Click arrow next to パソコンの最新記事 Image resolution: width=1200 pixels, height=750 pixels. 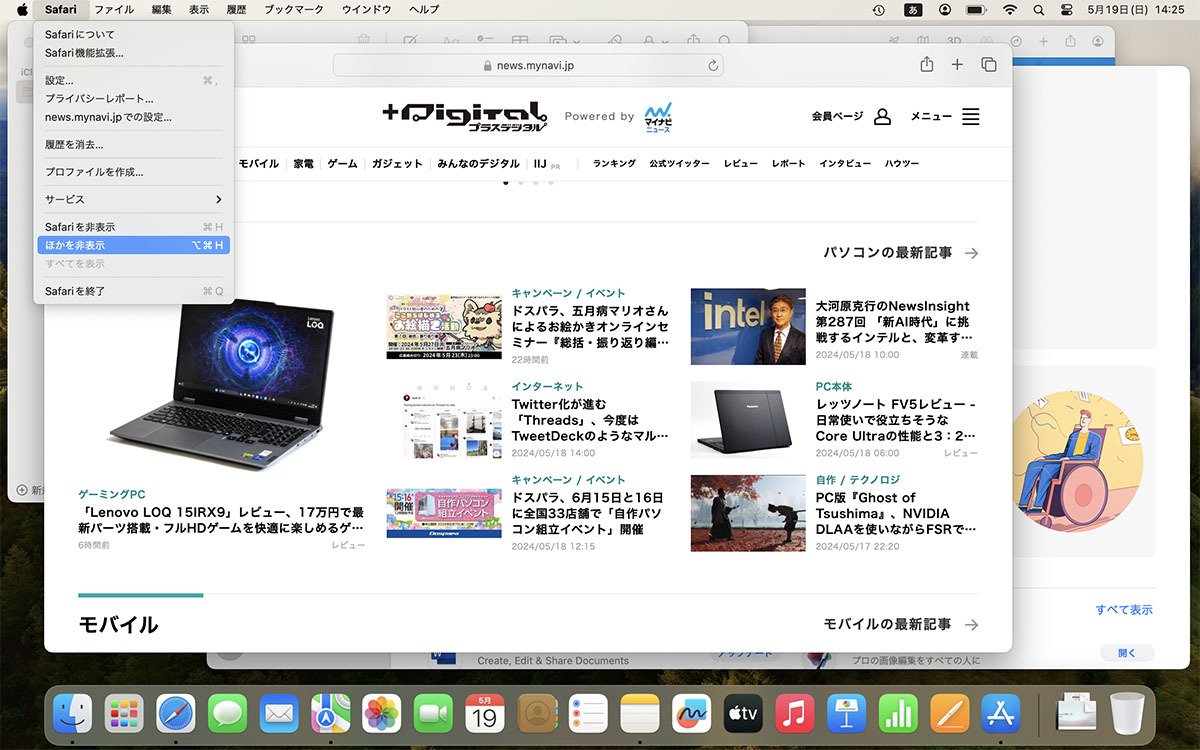pyautogui.click(x=971, y=254)
